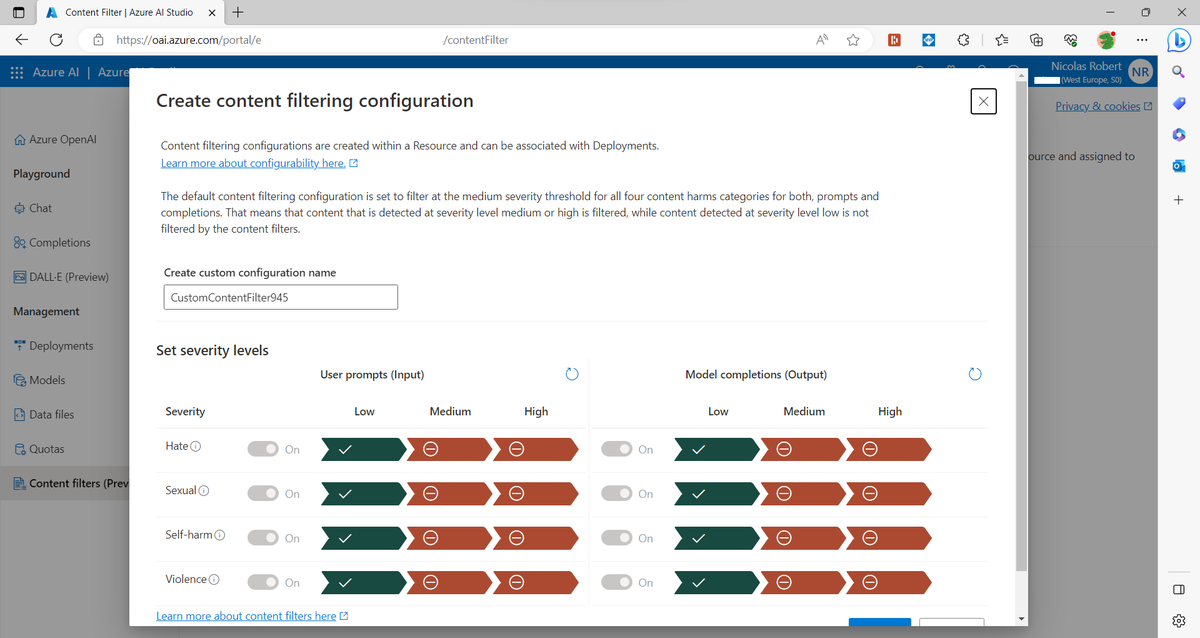Toggle Hate filter for user prompts

pyautogui.click(x=262, y=449)
